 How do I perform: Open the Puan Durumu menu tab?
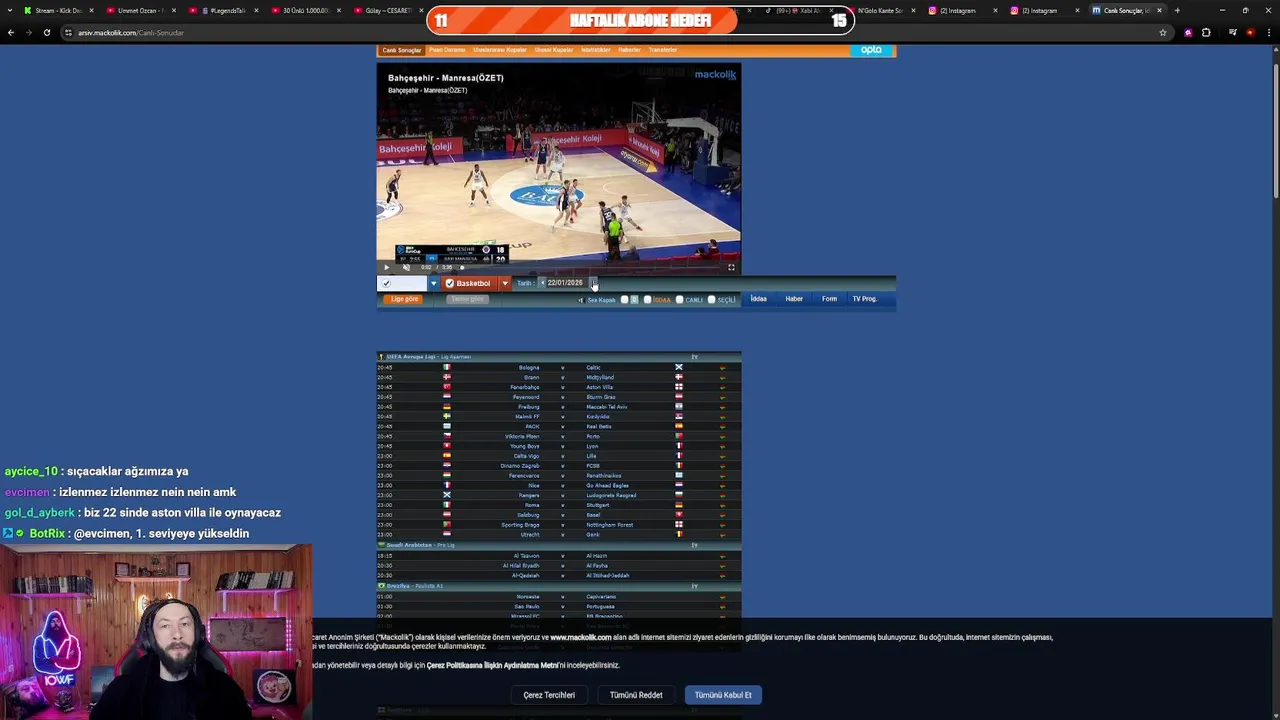[447, 50]
